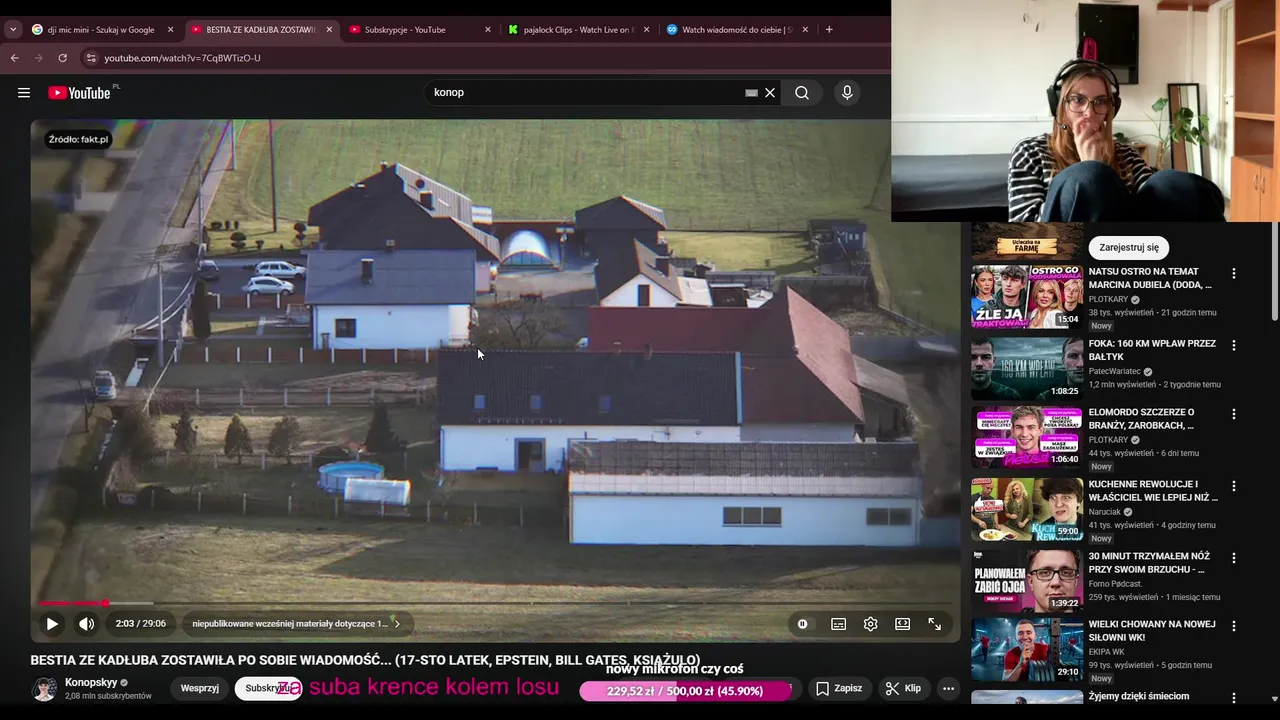
Task: Run search with the magnifier button
Action: pos(802,93)
